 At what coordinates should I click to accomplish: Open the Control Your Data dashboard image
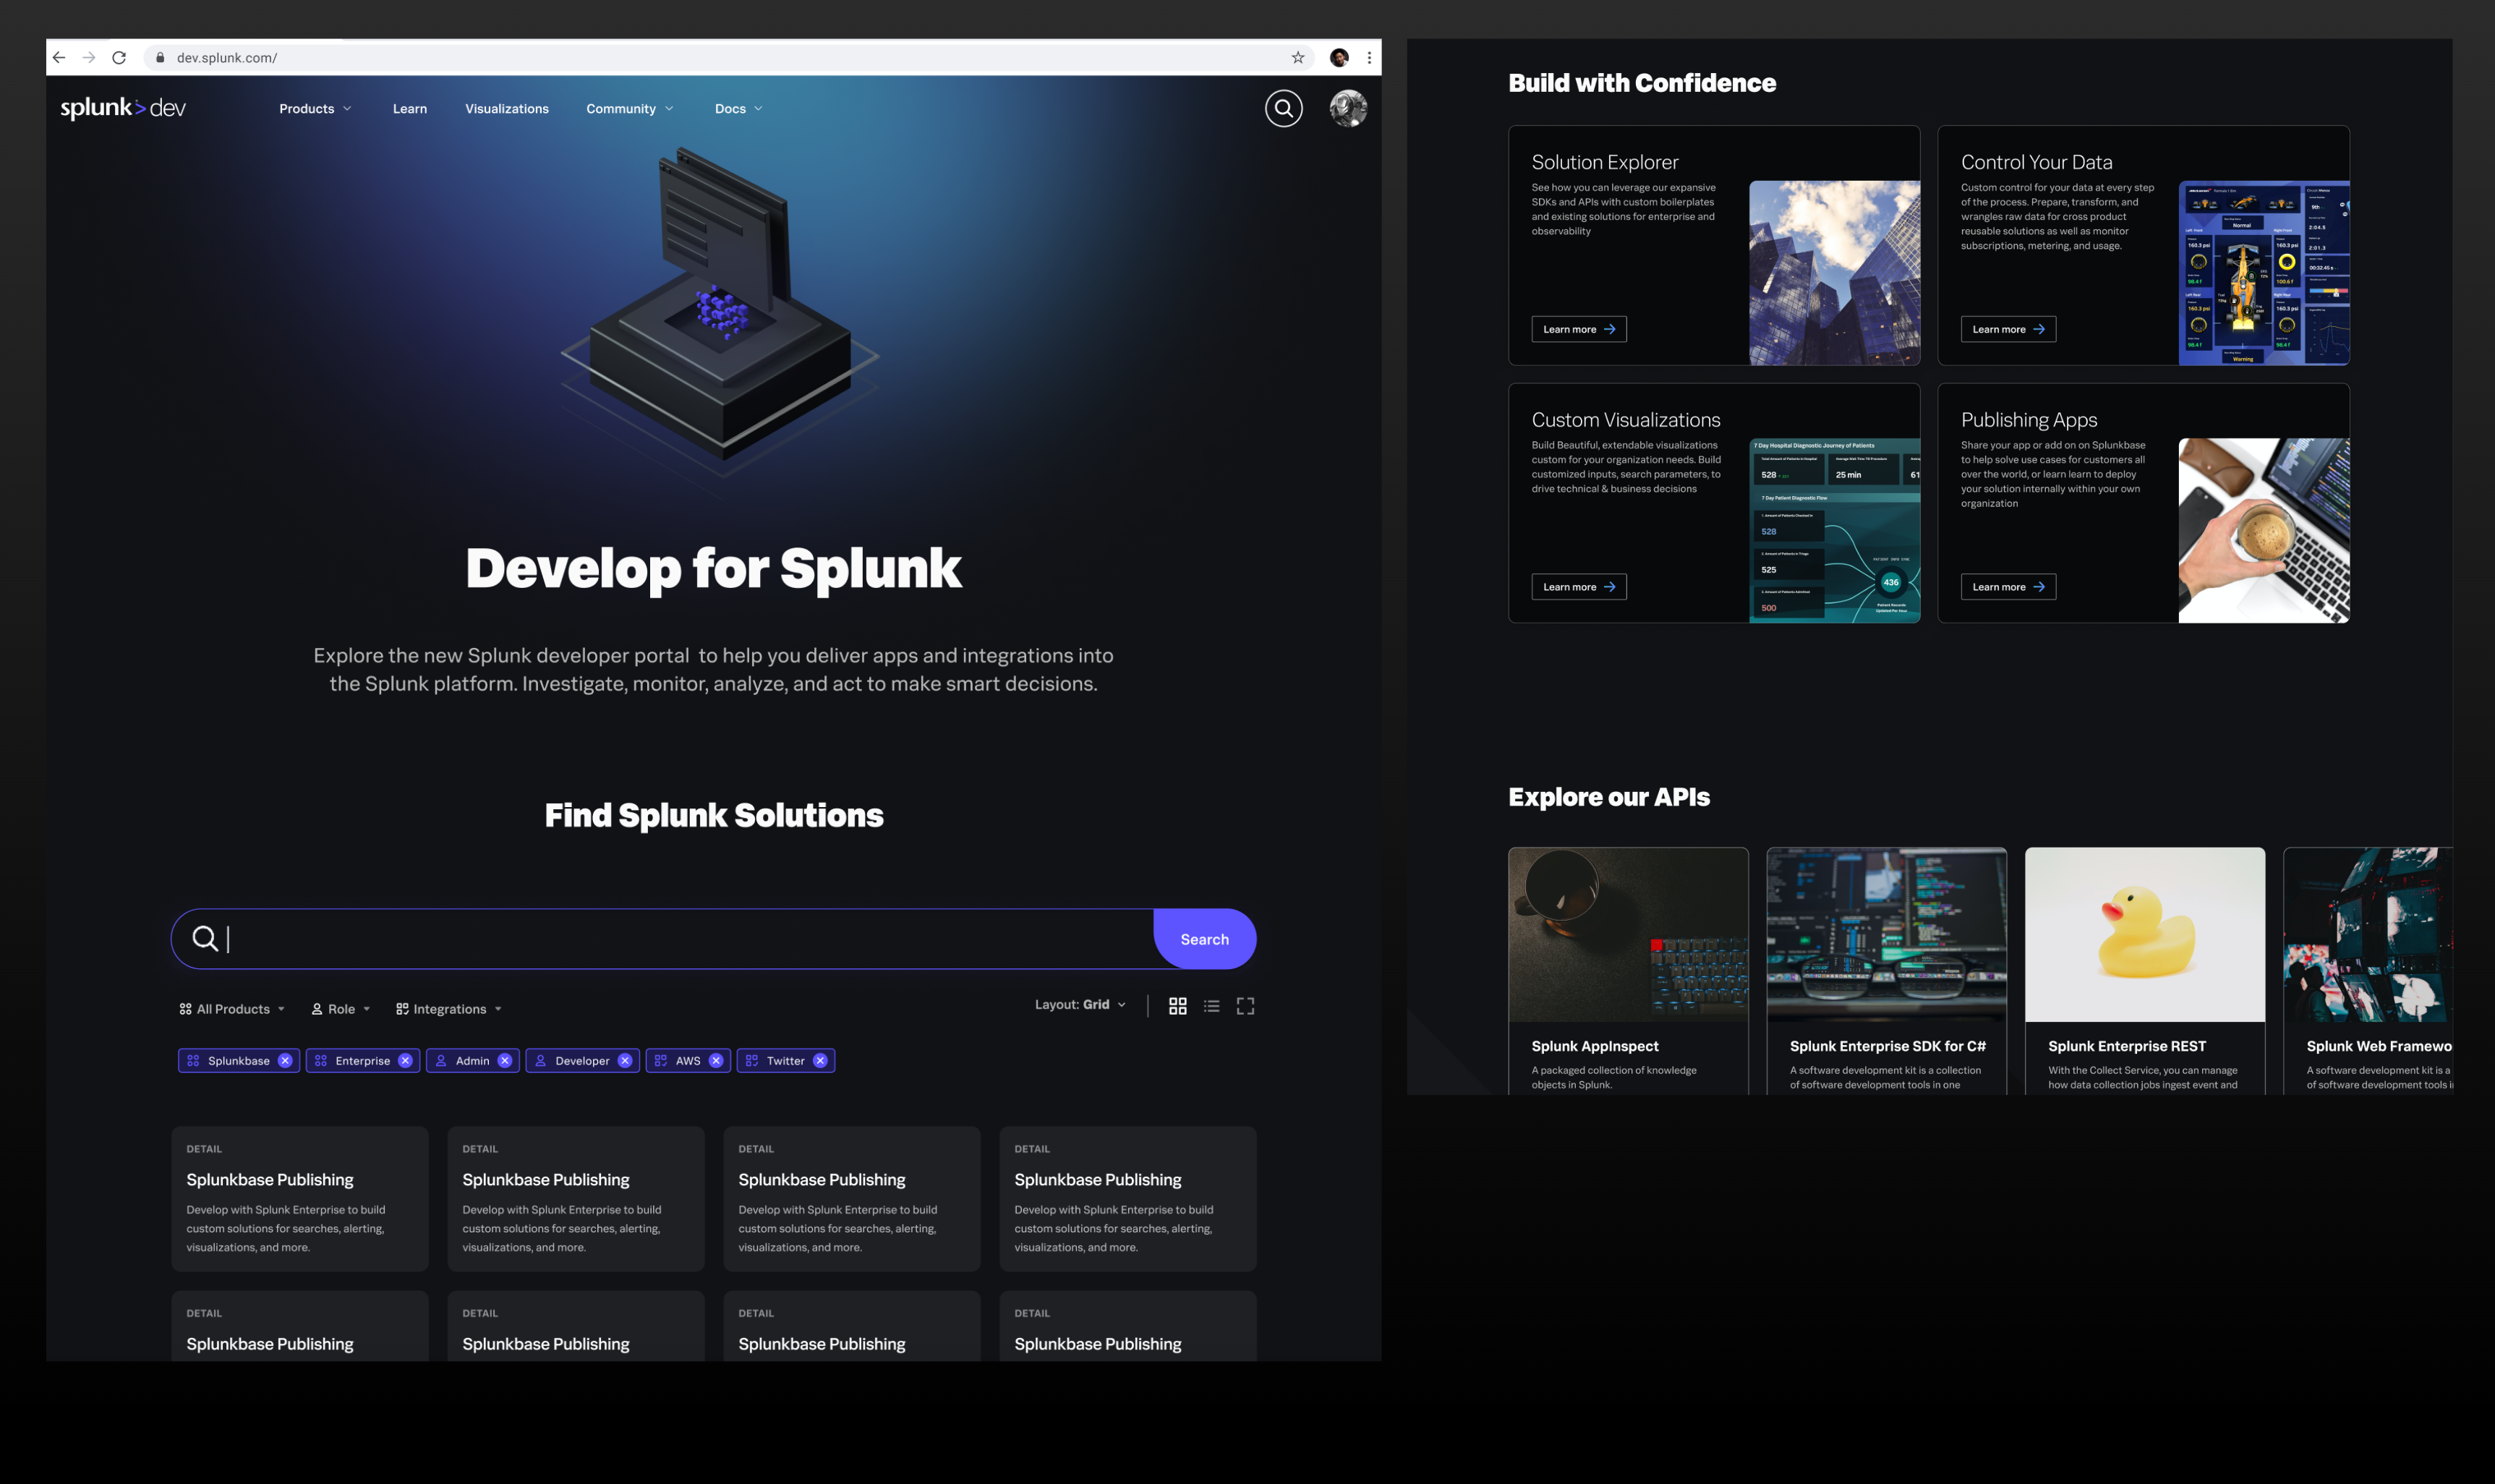pyautogui.click(x=2264, y=273)
